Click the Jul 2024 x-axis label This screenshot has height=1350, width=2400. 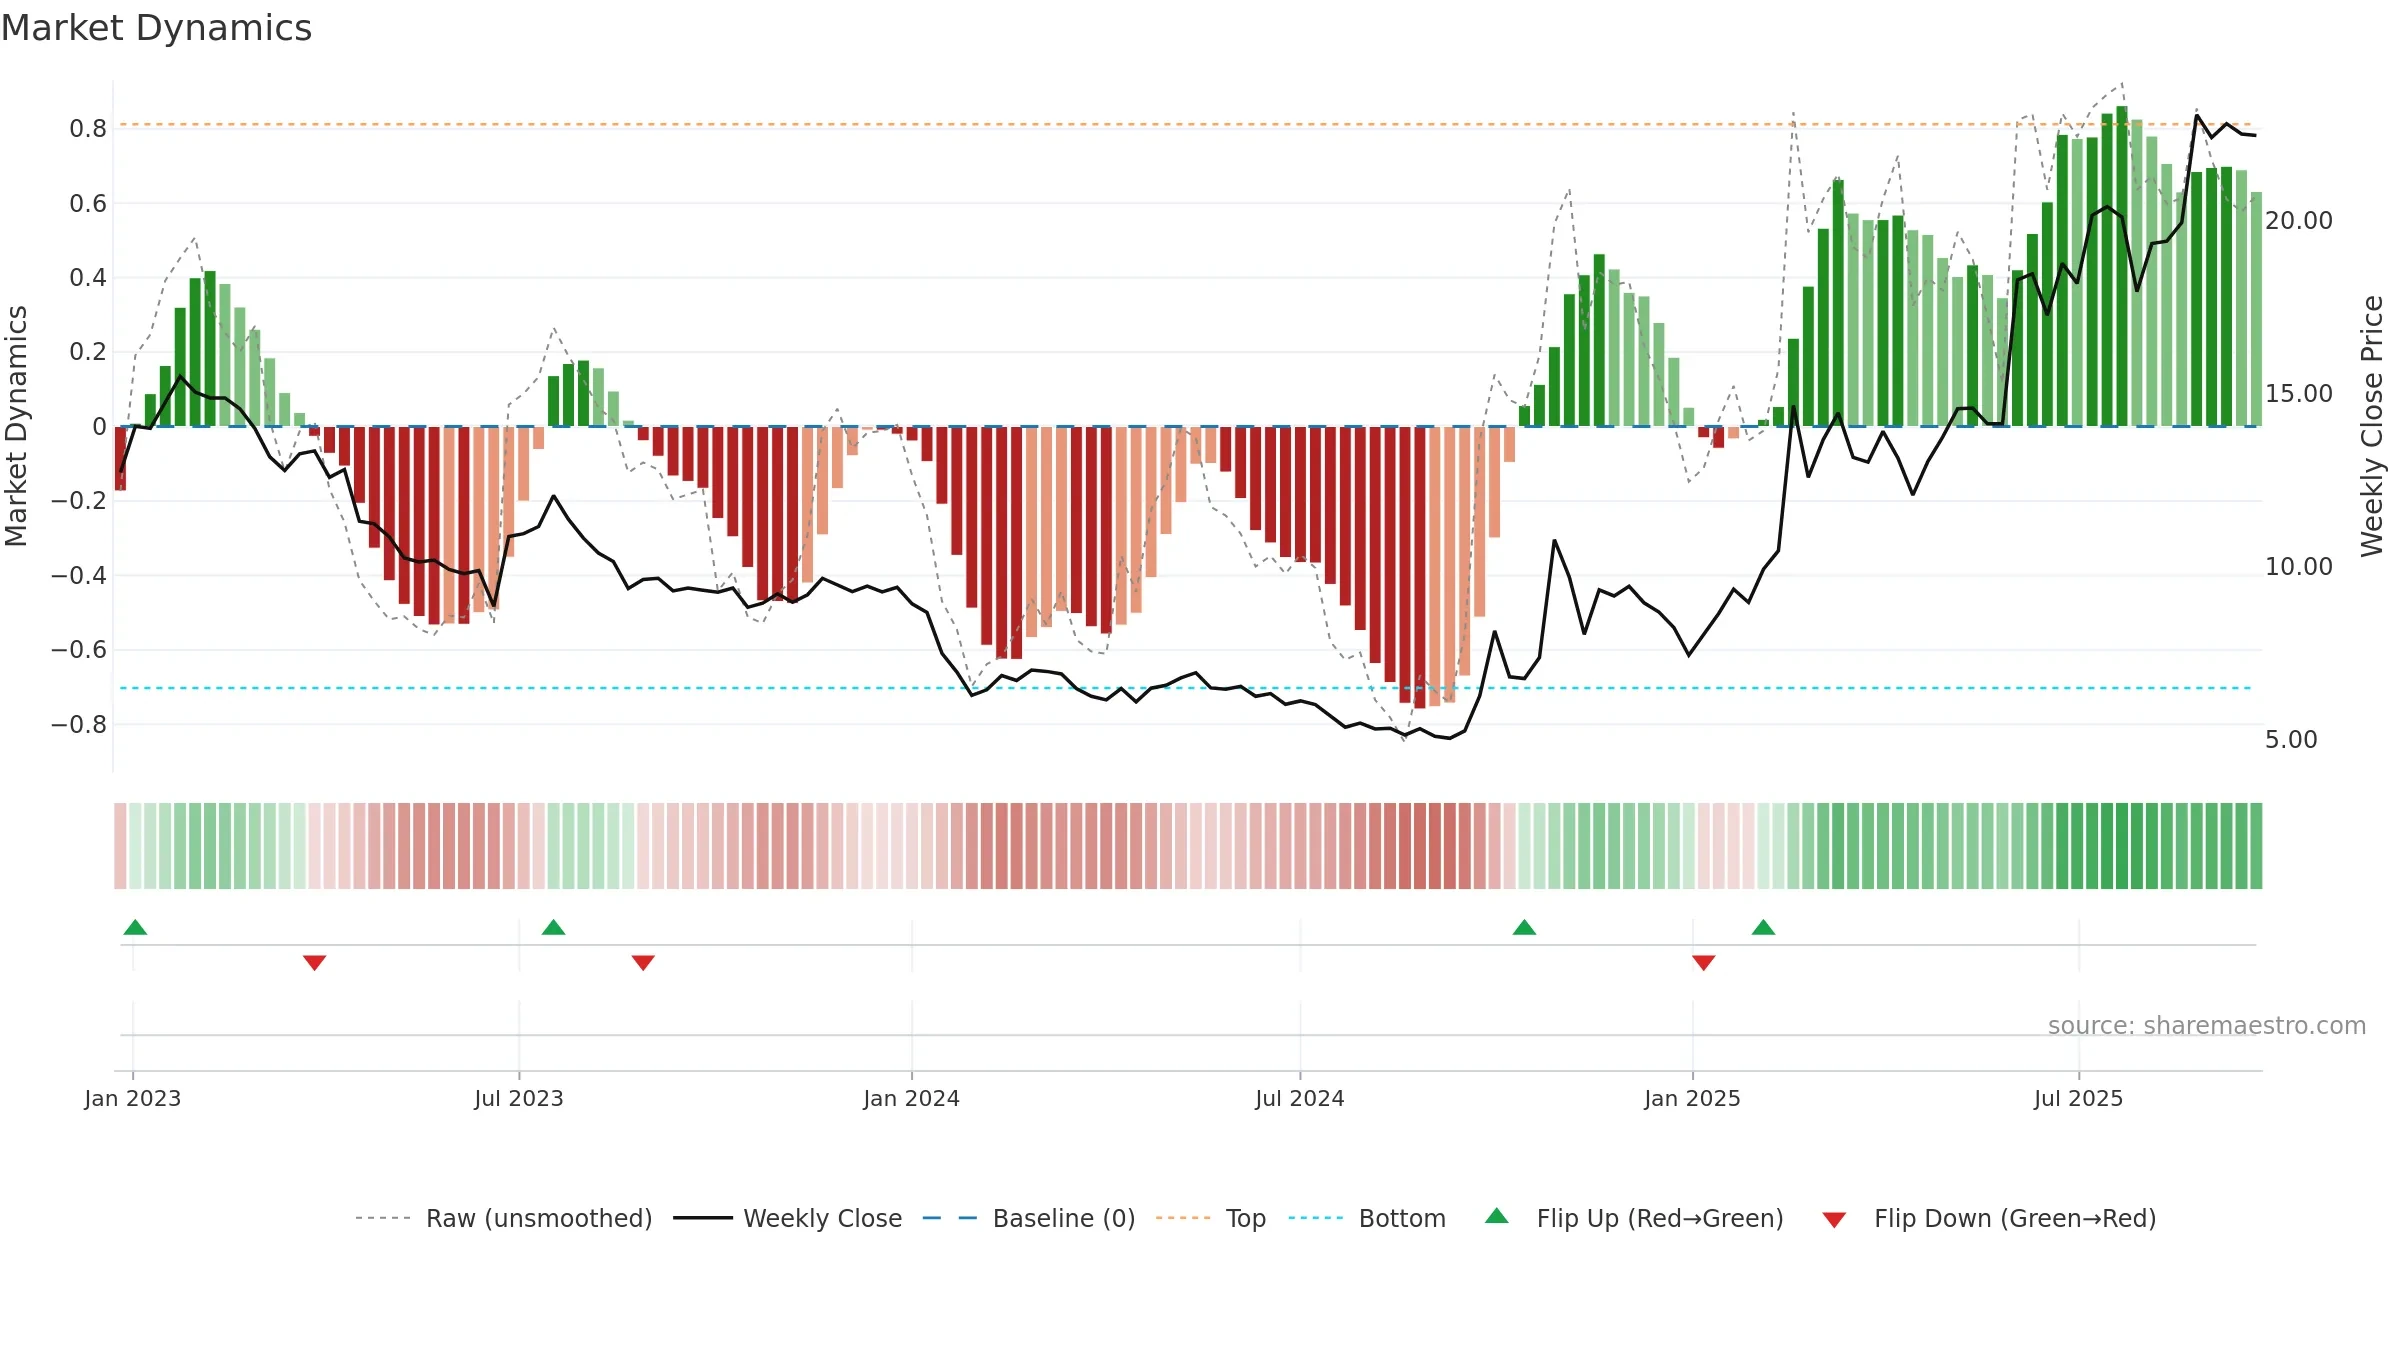click(1300, 1098)
